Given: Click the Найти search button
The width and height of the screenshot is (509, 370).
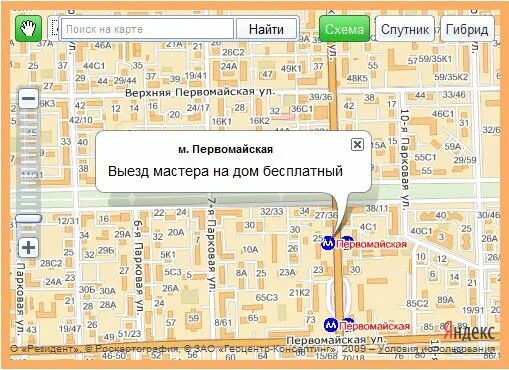Looking at the screenshot, I should pos(266,29).
